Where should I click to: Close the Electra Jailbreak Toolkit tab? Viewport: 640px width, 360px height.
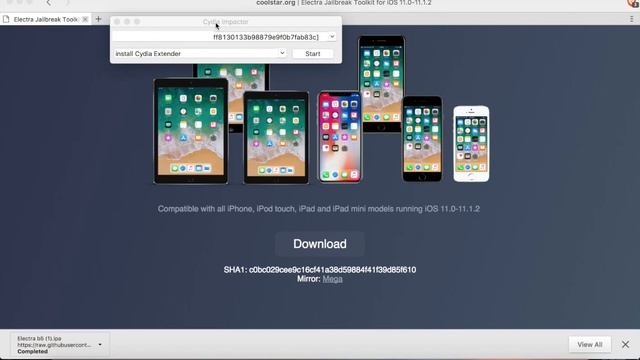85,19
